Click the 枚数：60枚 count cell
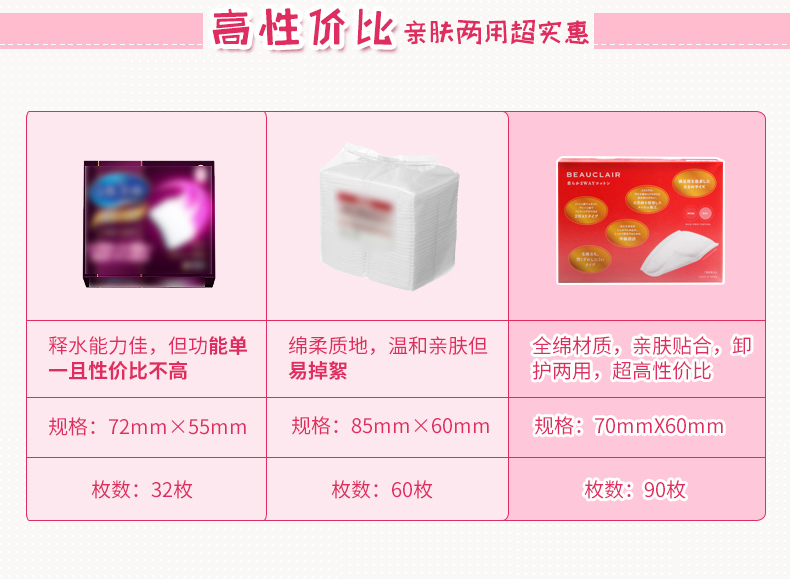The image size is (790, 579). pyautogui.click(x=387, y=489)
